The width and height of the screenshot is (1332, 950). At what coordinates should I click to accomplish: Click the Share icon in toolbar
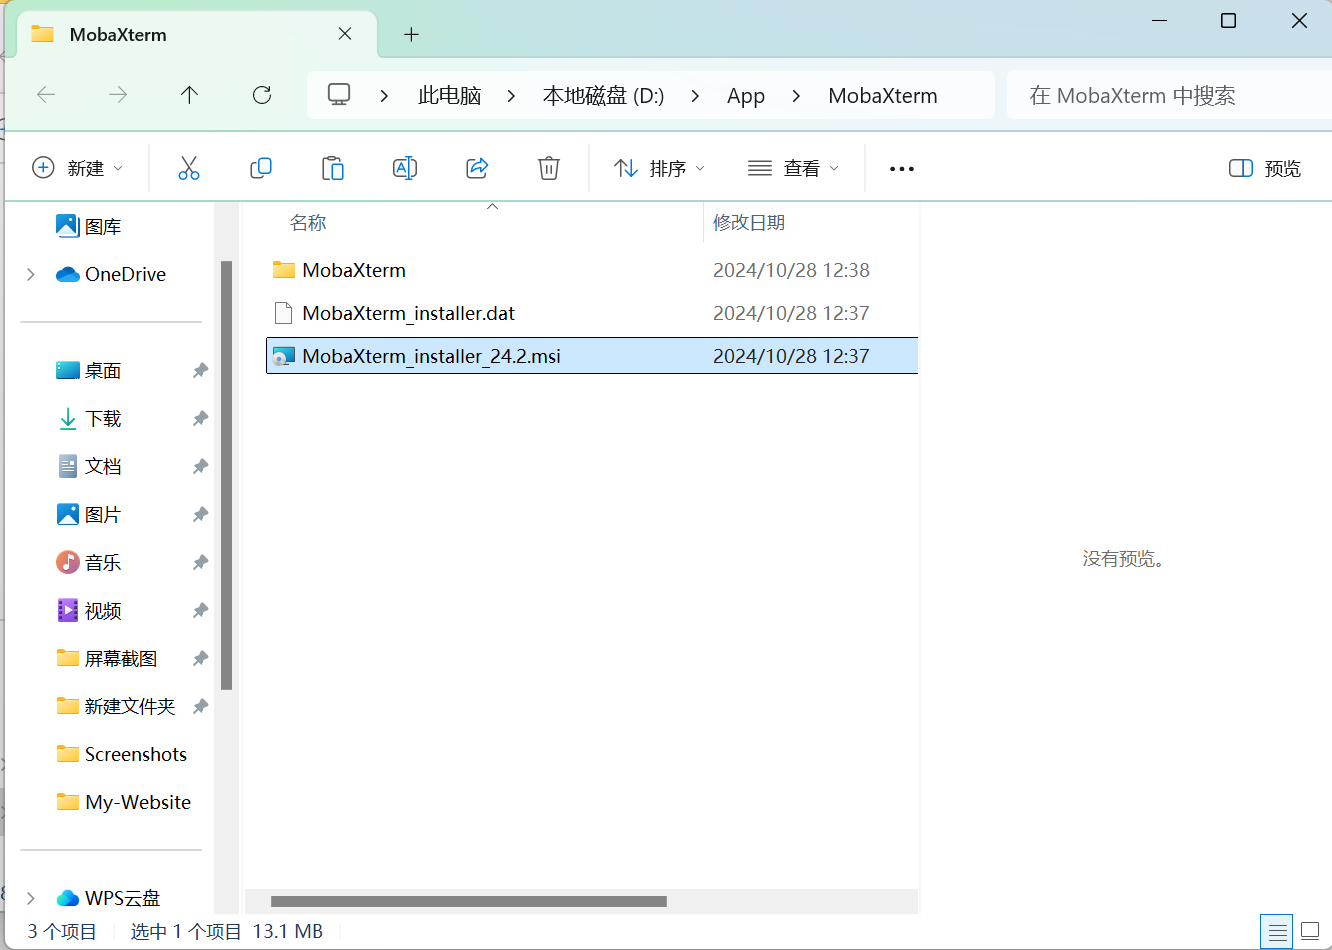[x=477, y=168]
